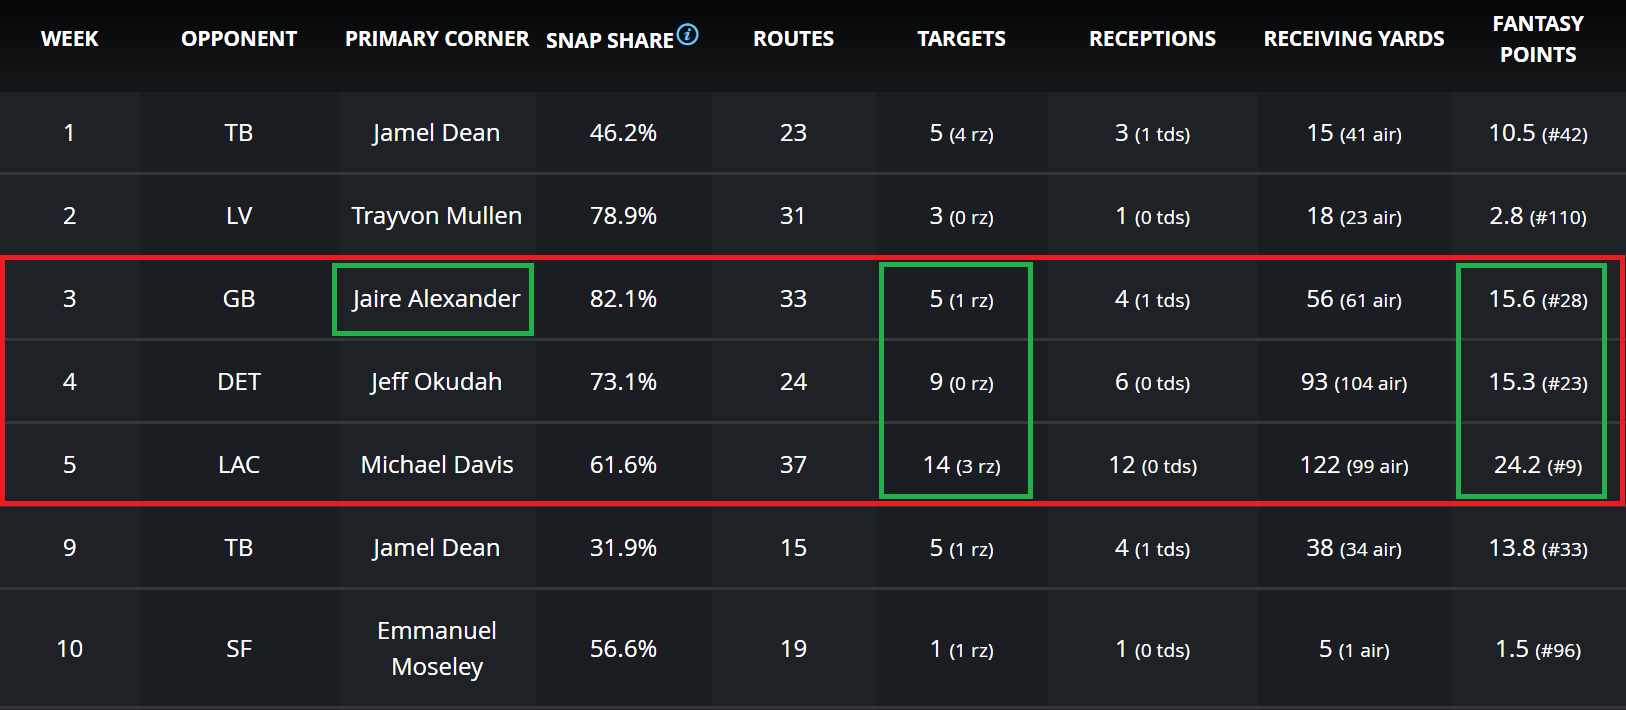Select Jaire Alexander cornerback name
The width and height of the screenshot is (1626, 710).
[x=436, y=299]
